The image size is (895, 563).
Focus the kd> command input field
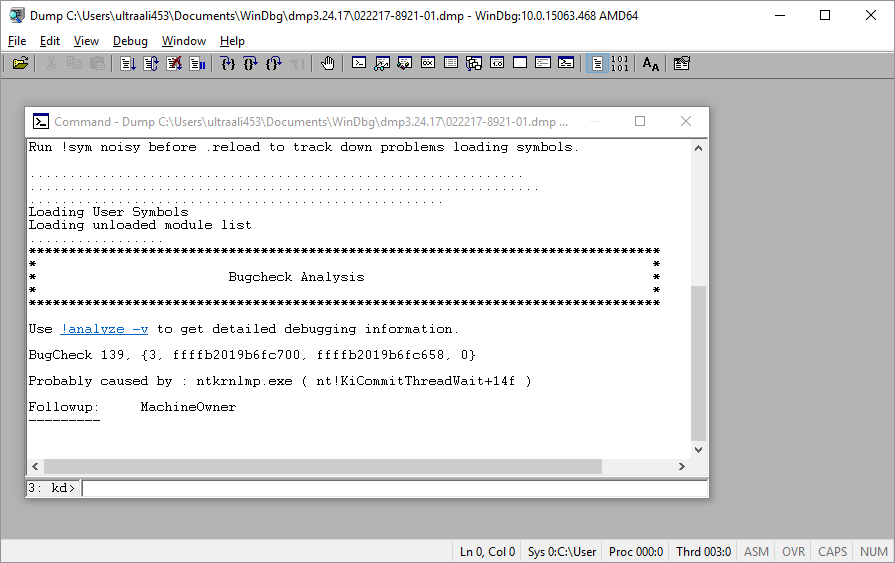pos(395,488)
